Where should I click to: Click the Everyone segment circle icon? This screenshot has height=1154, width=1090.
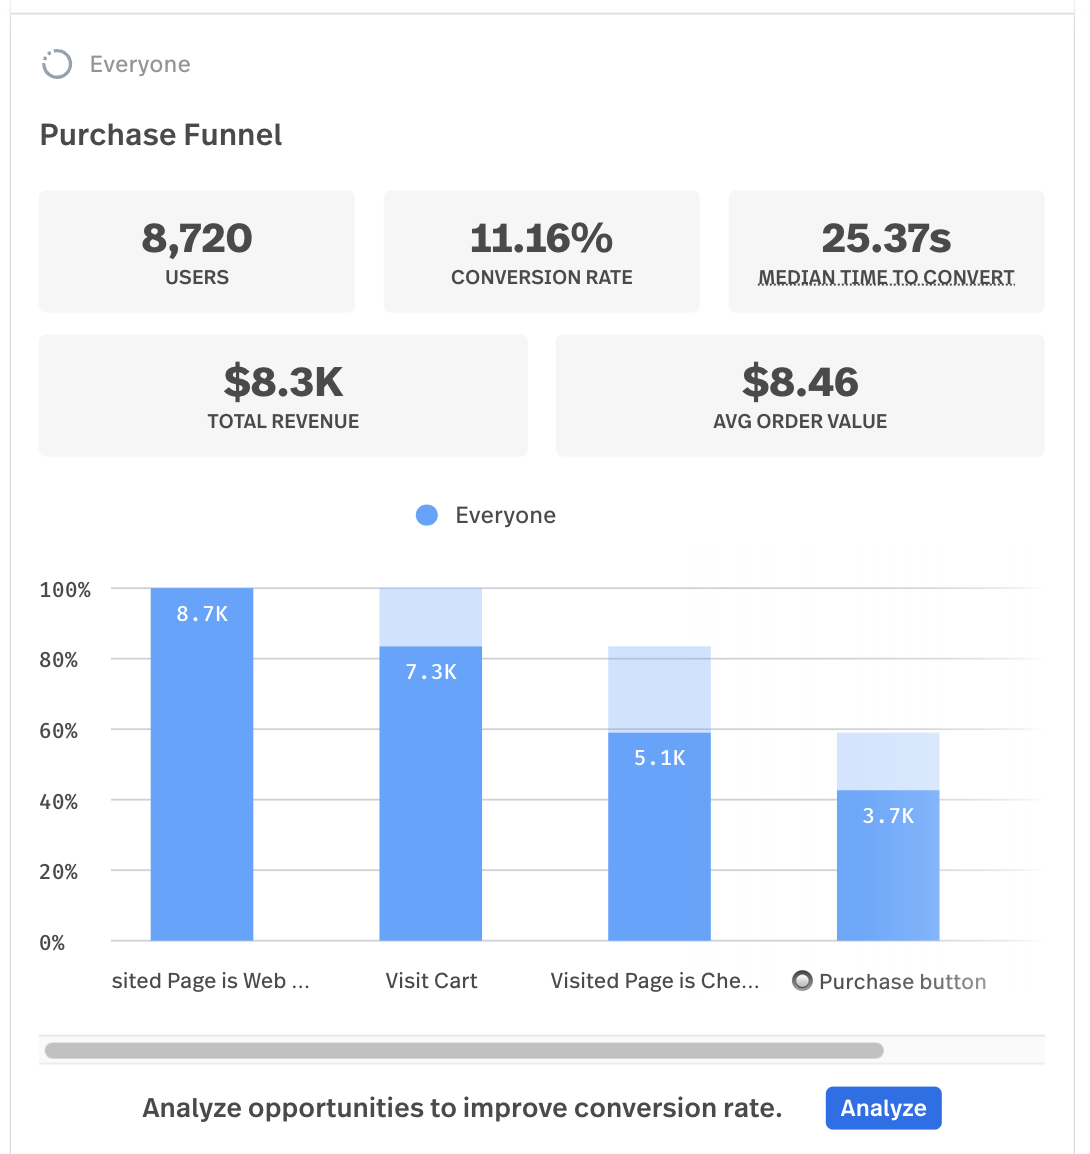point(57,64)
